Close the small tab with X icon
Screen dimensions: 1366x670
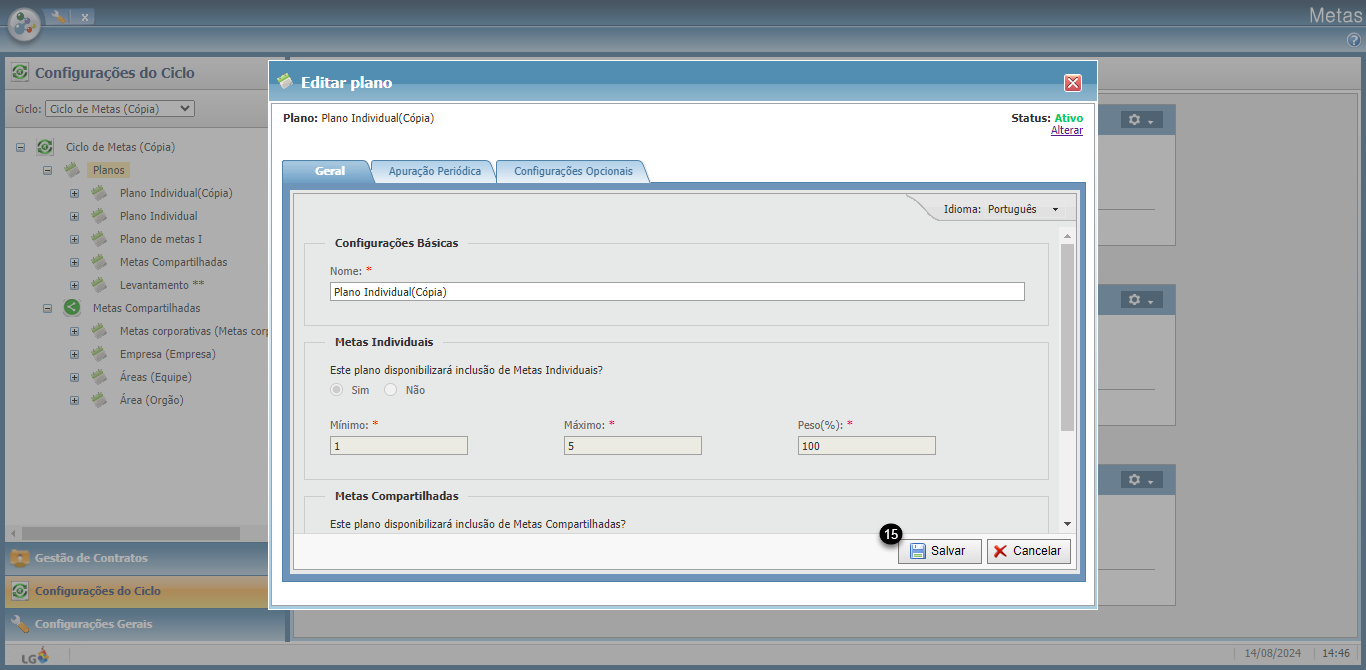click(x=85, y=17)
